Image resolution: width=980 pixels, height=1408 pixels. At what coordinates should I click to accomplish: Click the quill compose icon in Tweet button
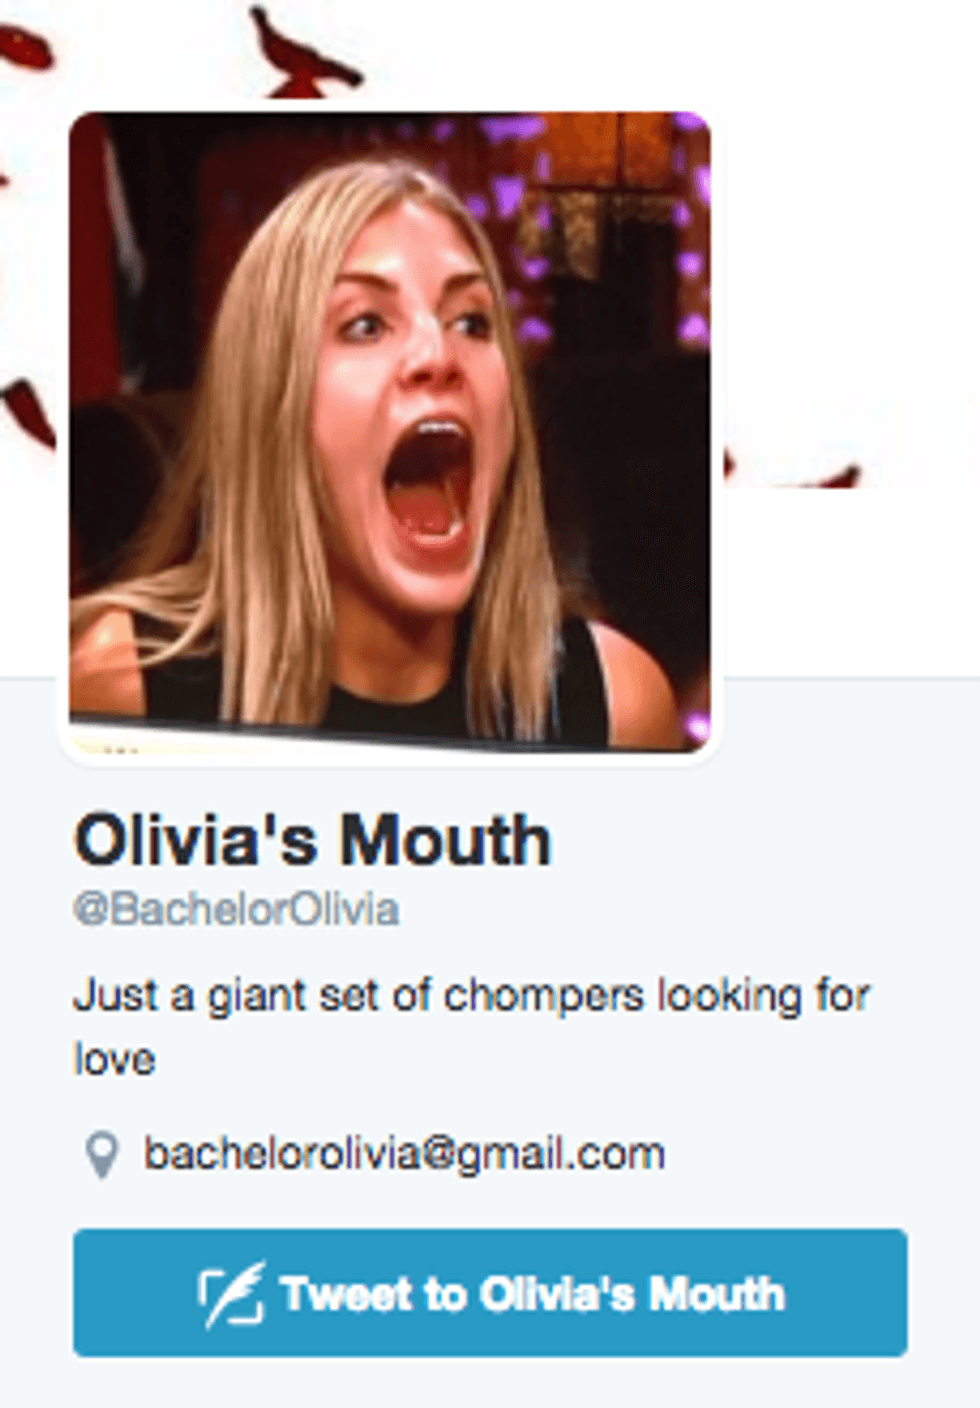231,1294
